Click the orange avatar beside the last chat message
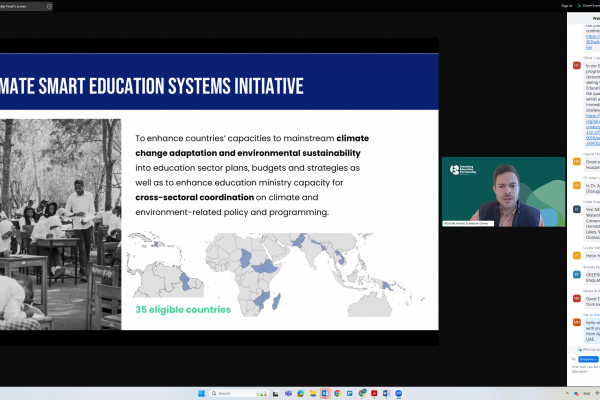Image resolution: width=600 pixels, height=400 pixels. (577, 323)
